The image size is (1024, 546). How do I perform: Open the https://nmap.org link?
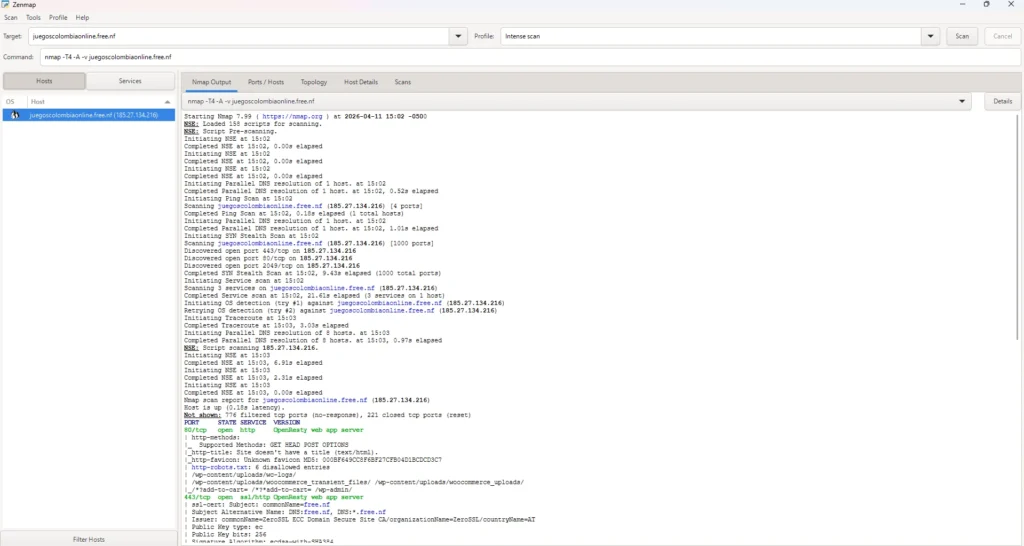coord(293,116)
